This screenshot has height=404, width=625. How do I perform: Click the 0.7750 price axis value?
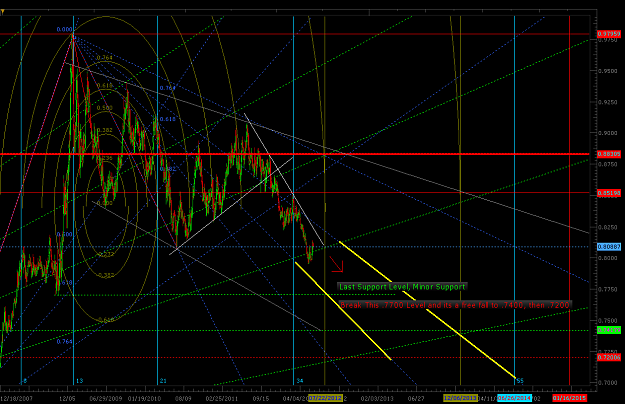(608, 289)
